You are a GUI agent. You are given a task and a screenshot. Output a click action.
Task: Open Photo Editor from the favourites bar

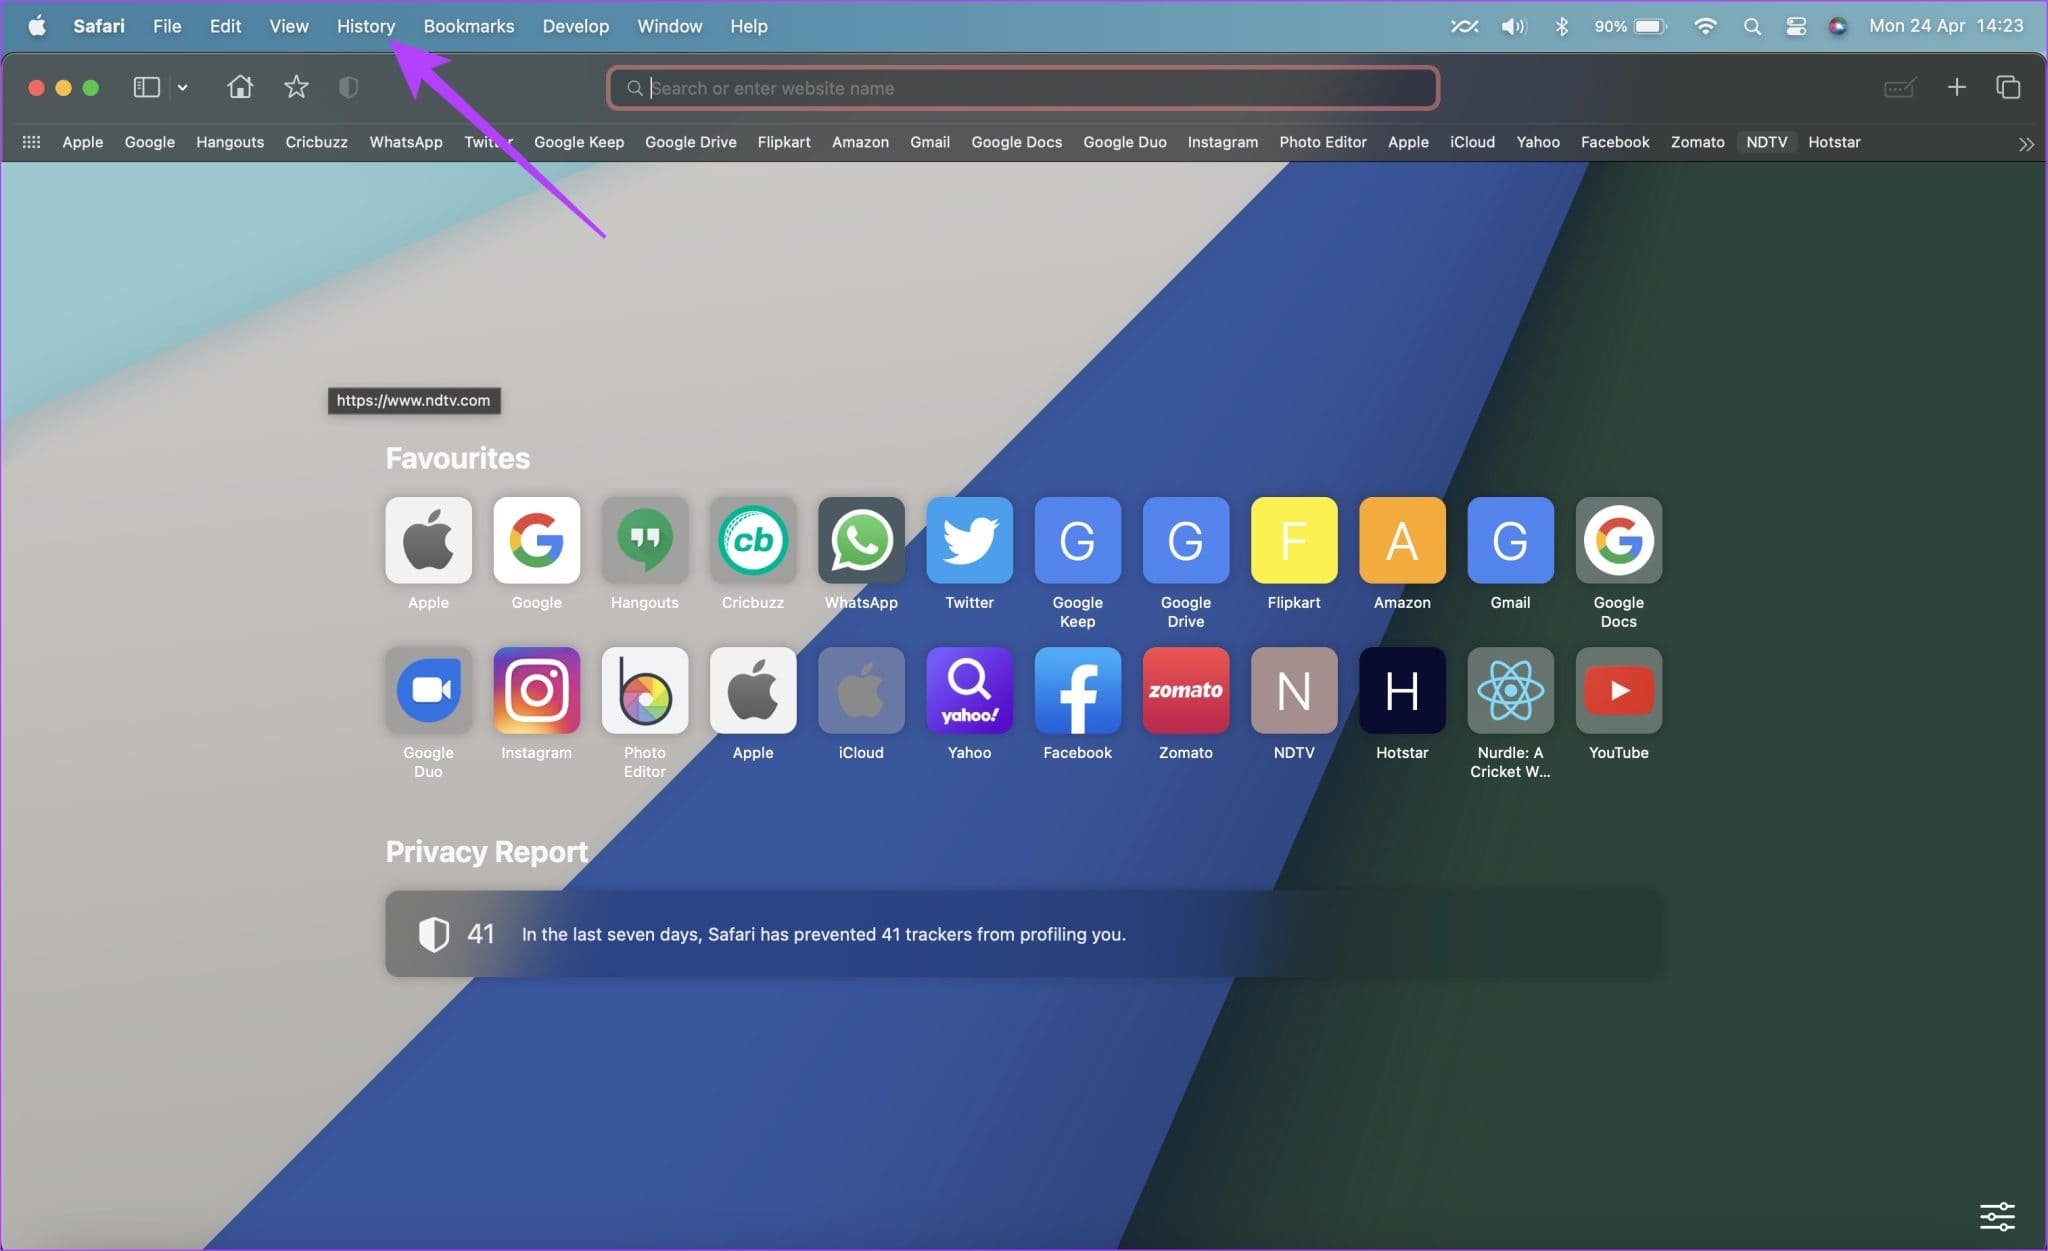[1323, 142]
